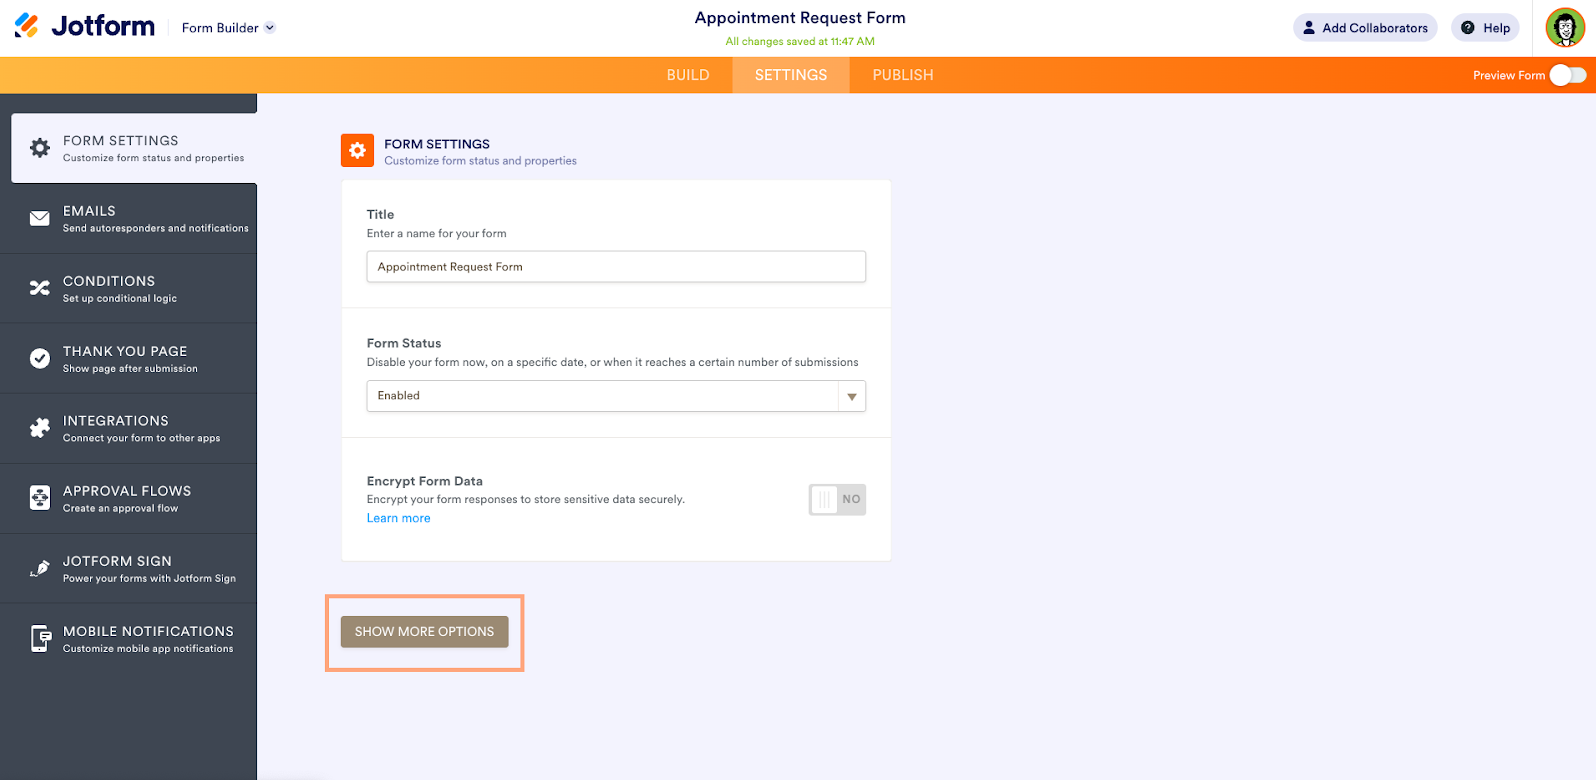This screenshot has height=780, width=1596.
Task: Click the Form Settings gear icon in sidebar
Action: click(40, 148)
